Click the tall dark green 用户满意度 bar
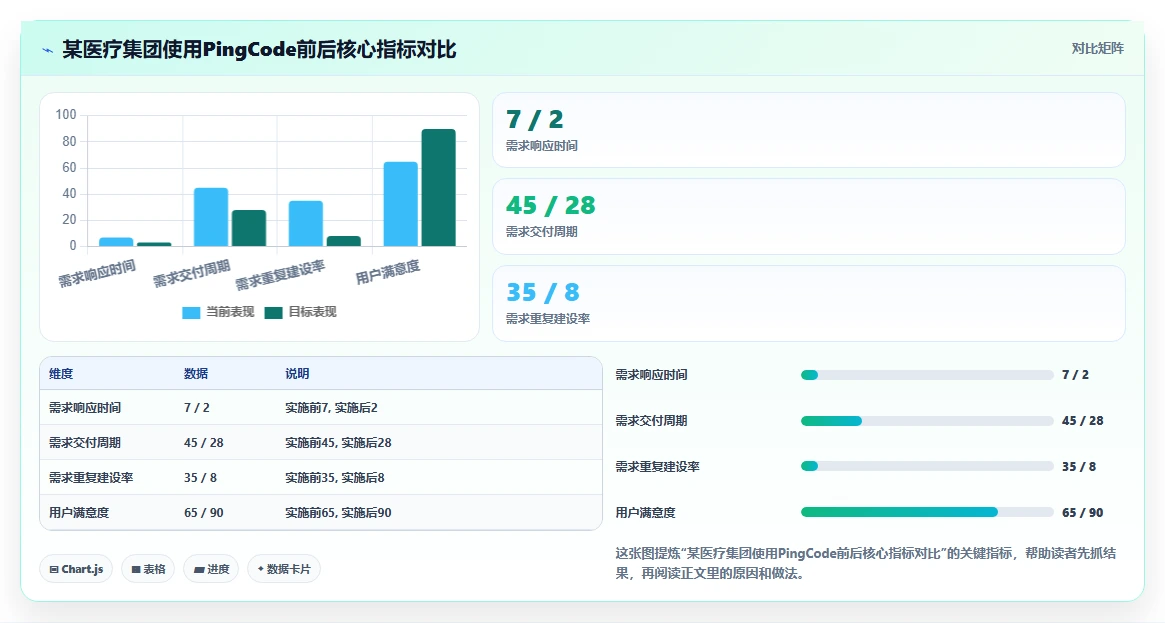This screenshot has width=1165, height=623. click(x=438, y=187)
